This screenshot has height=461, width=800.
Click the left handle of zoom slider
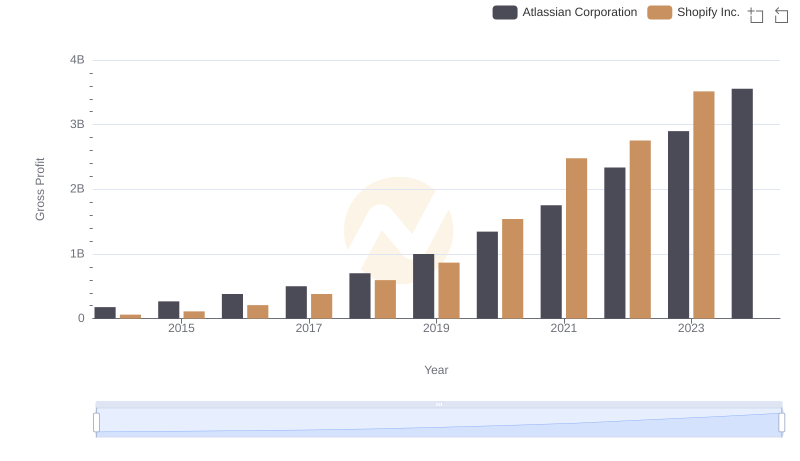coord(96,423)
